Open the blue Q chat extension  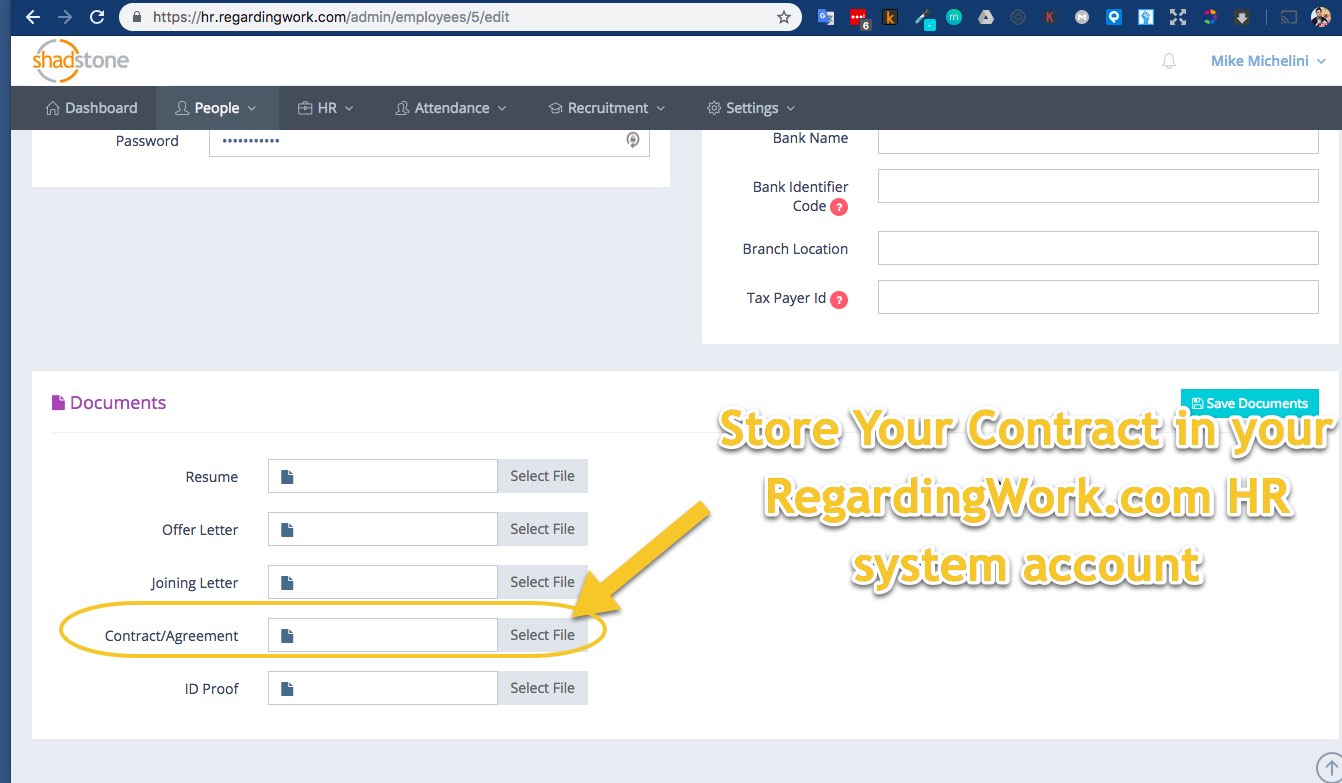point(1114,17)
